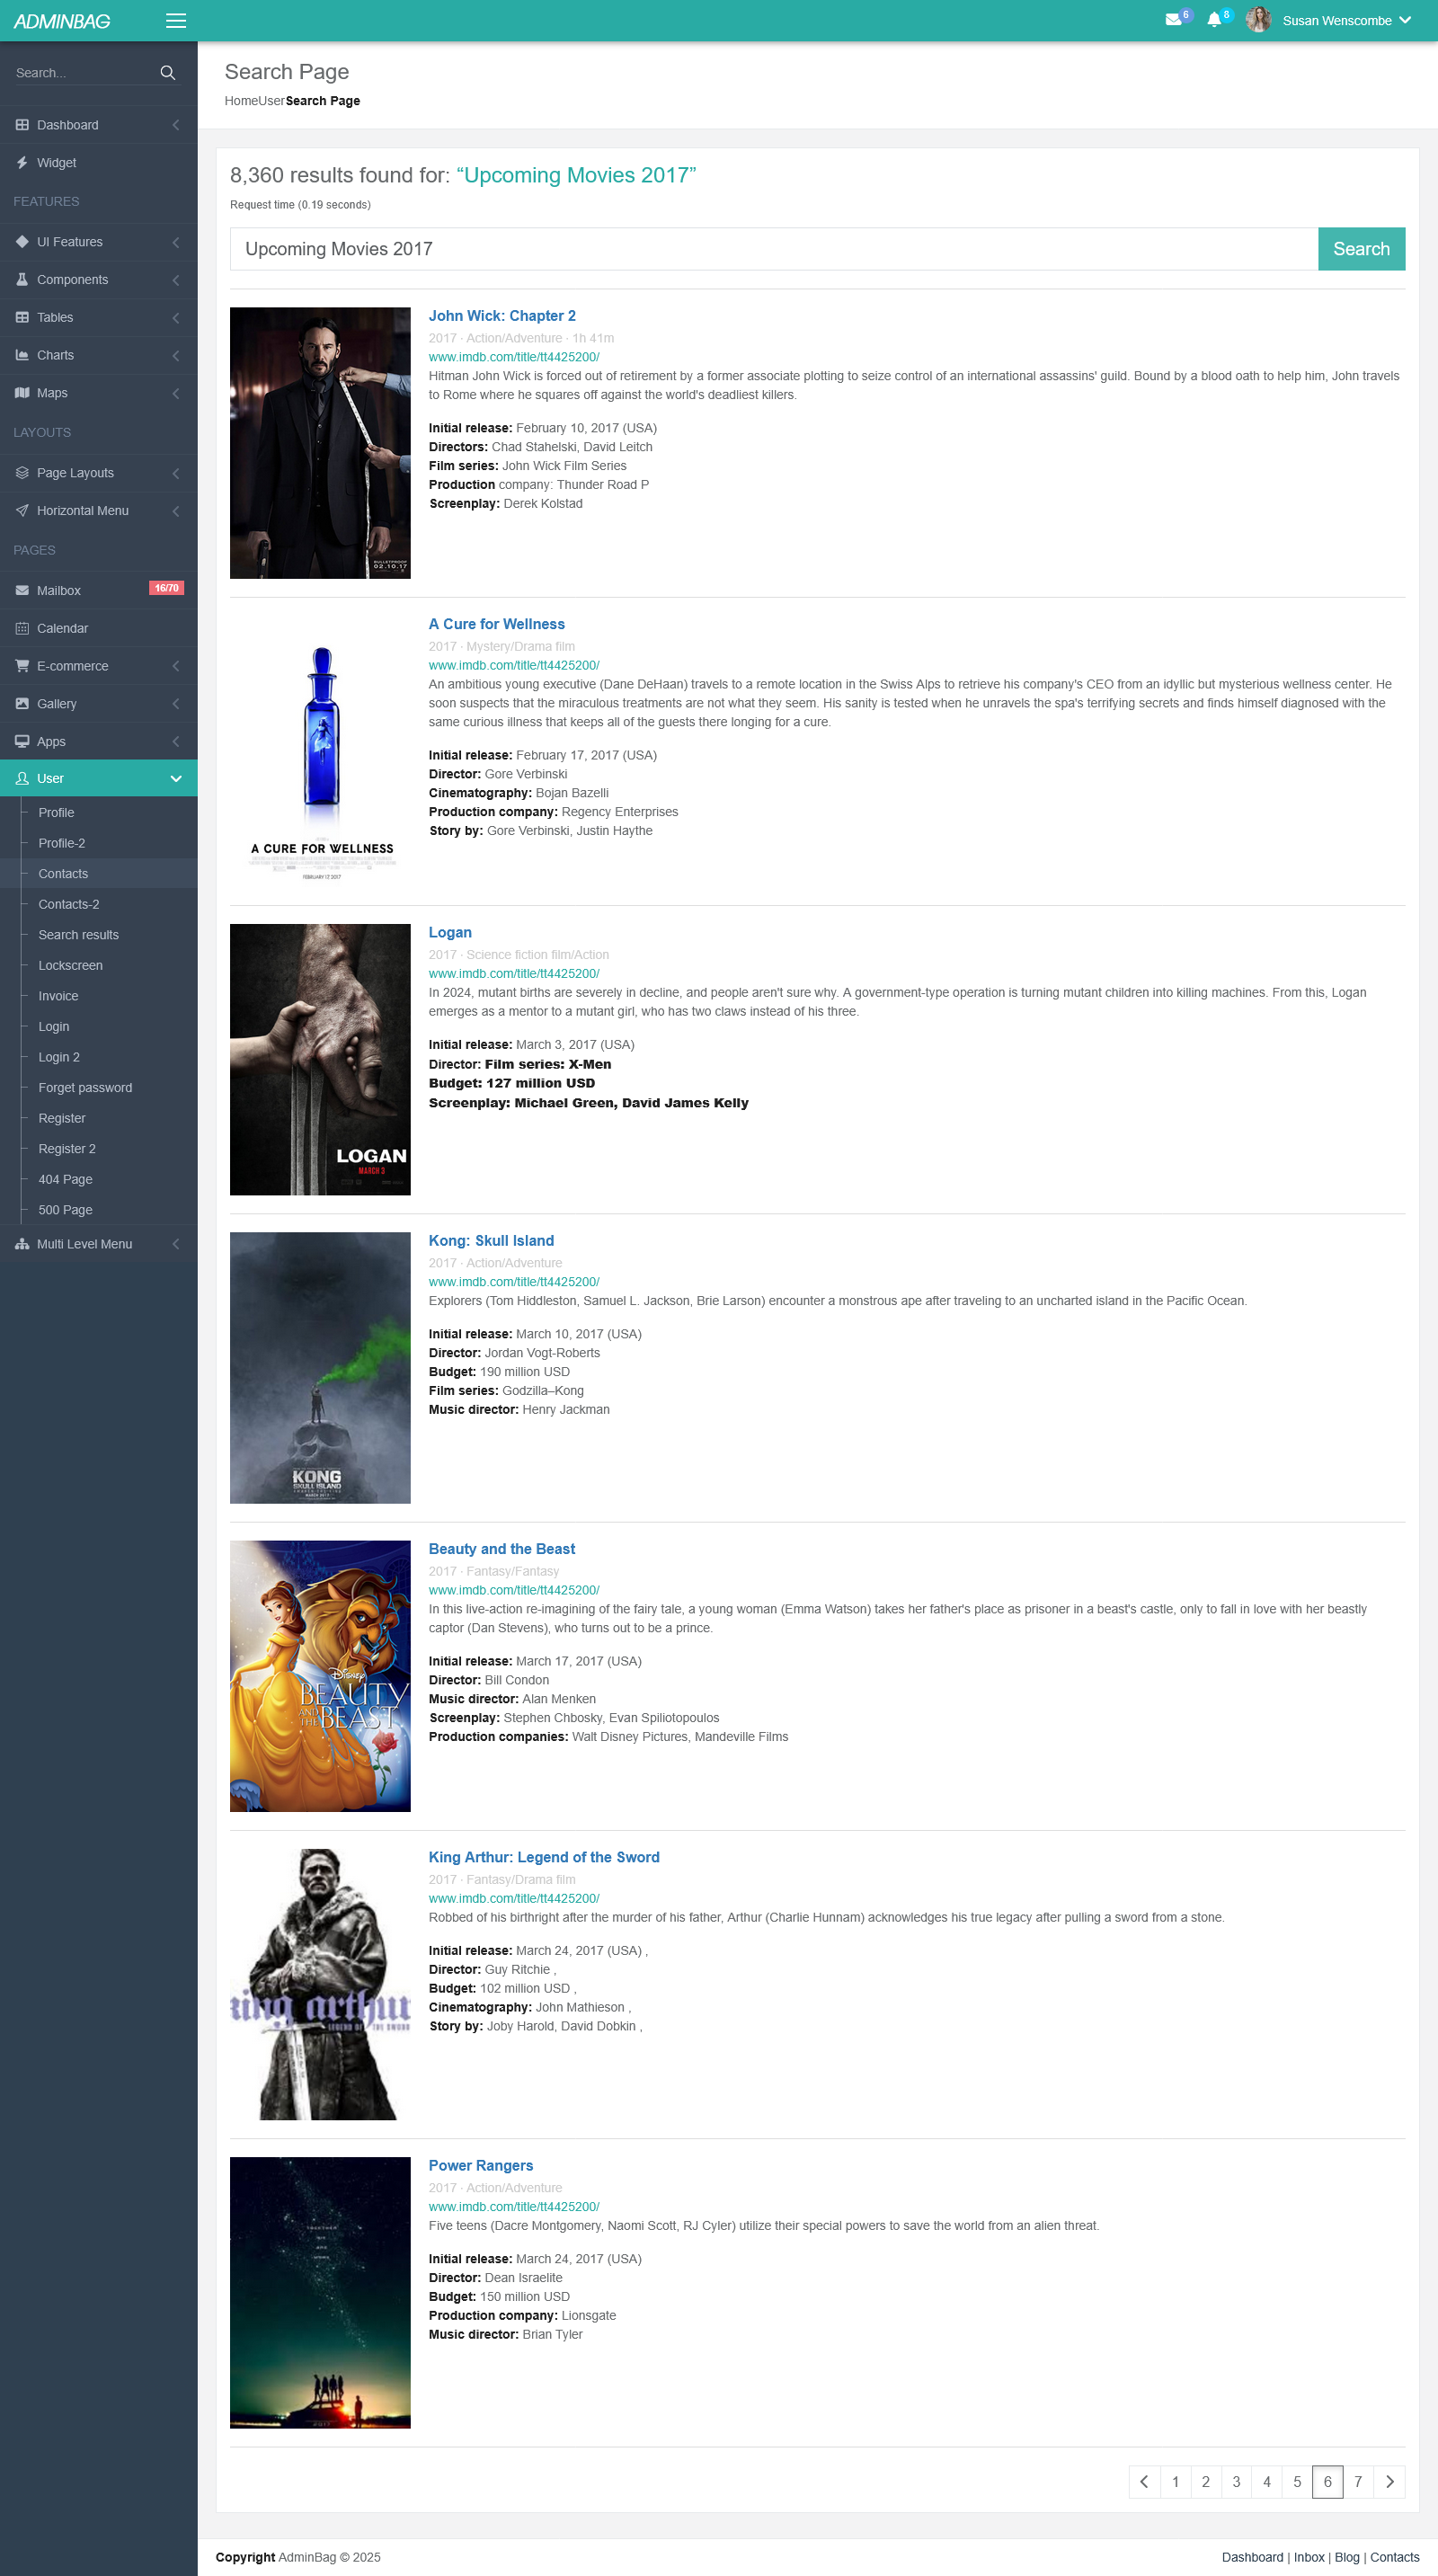Toggle the hamburger sidebar menu icon
The height and width of the screenshot is (2576, 1438).
[x=176, y=21]
